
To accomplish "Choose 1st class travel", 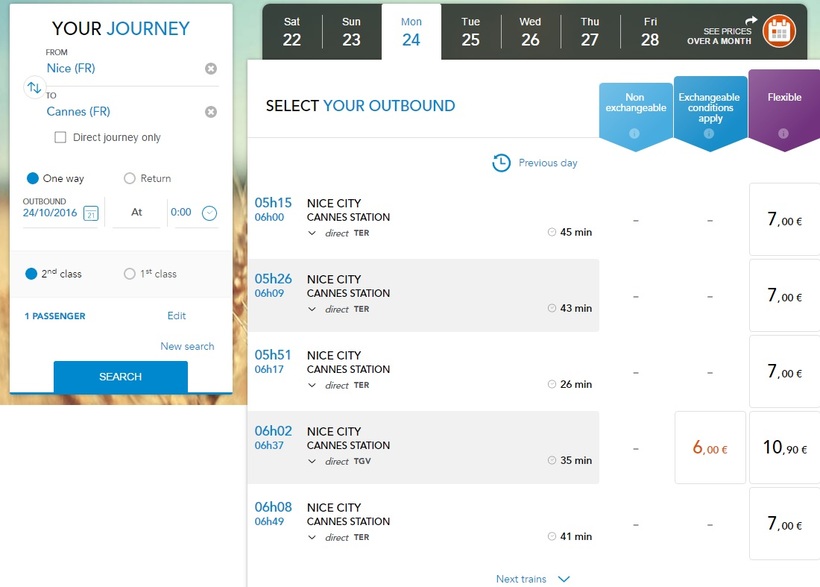I will click(129, 274).
